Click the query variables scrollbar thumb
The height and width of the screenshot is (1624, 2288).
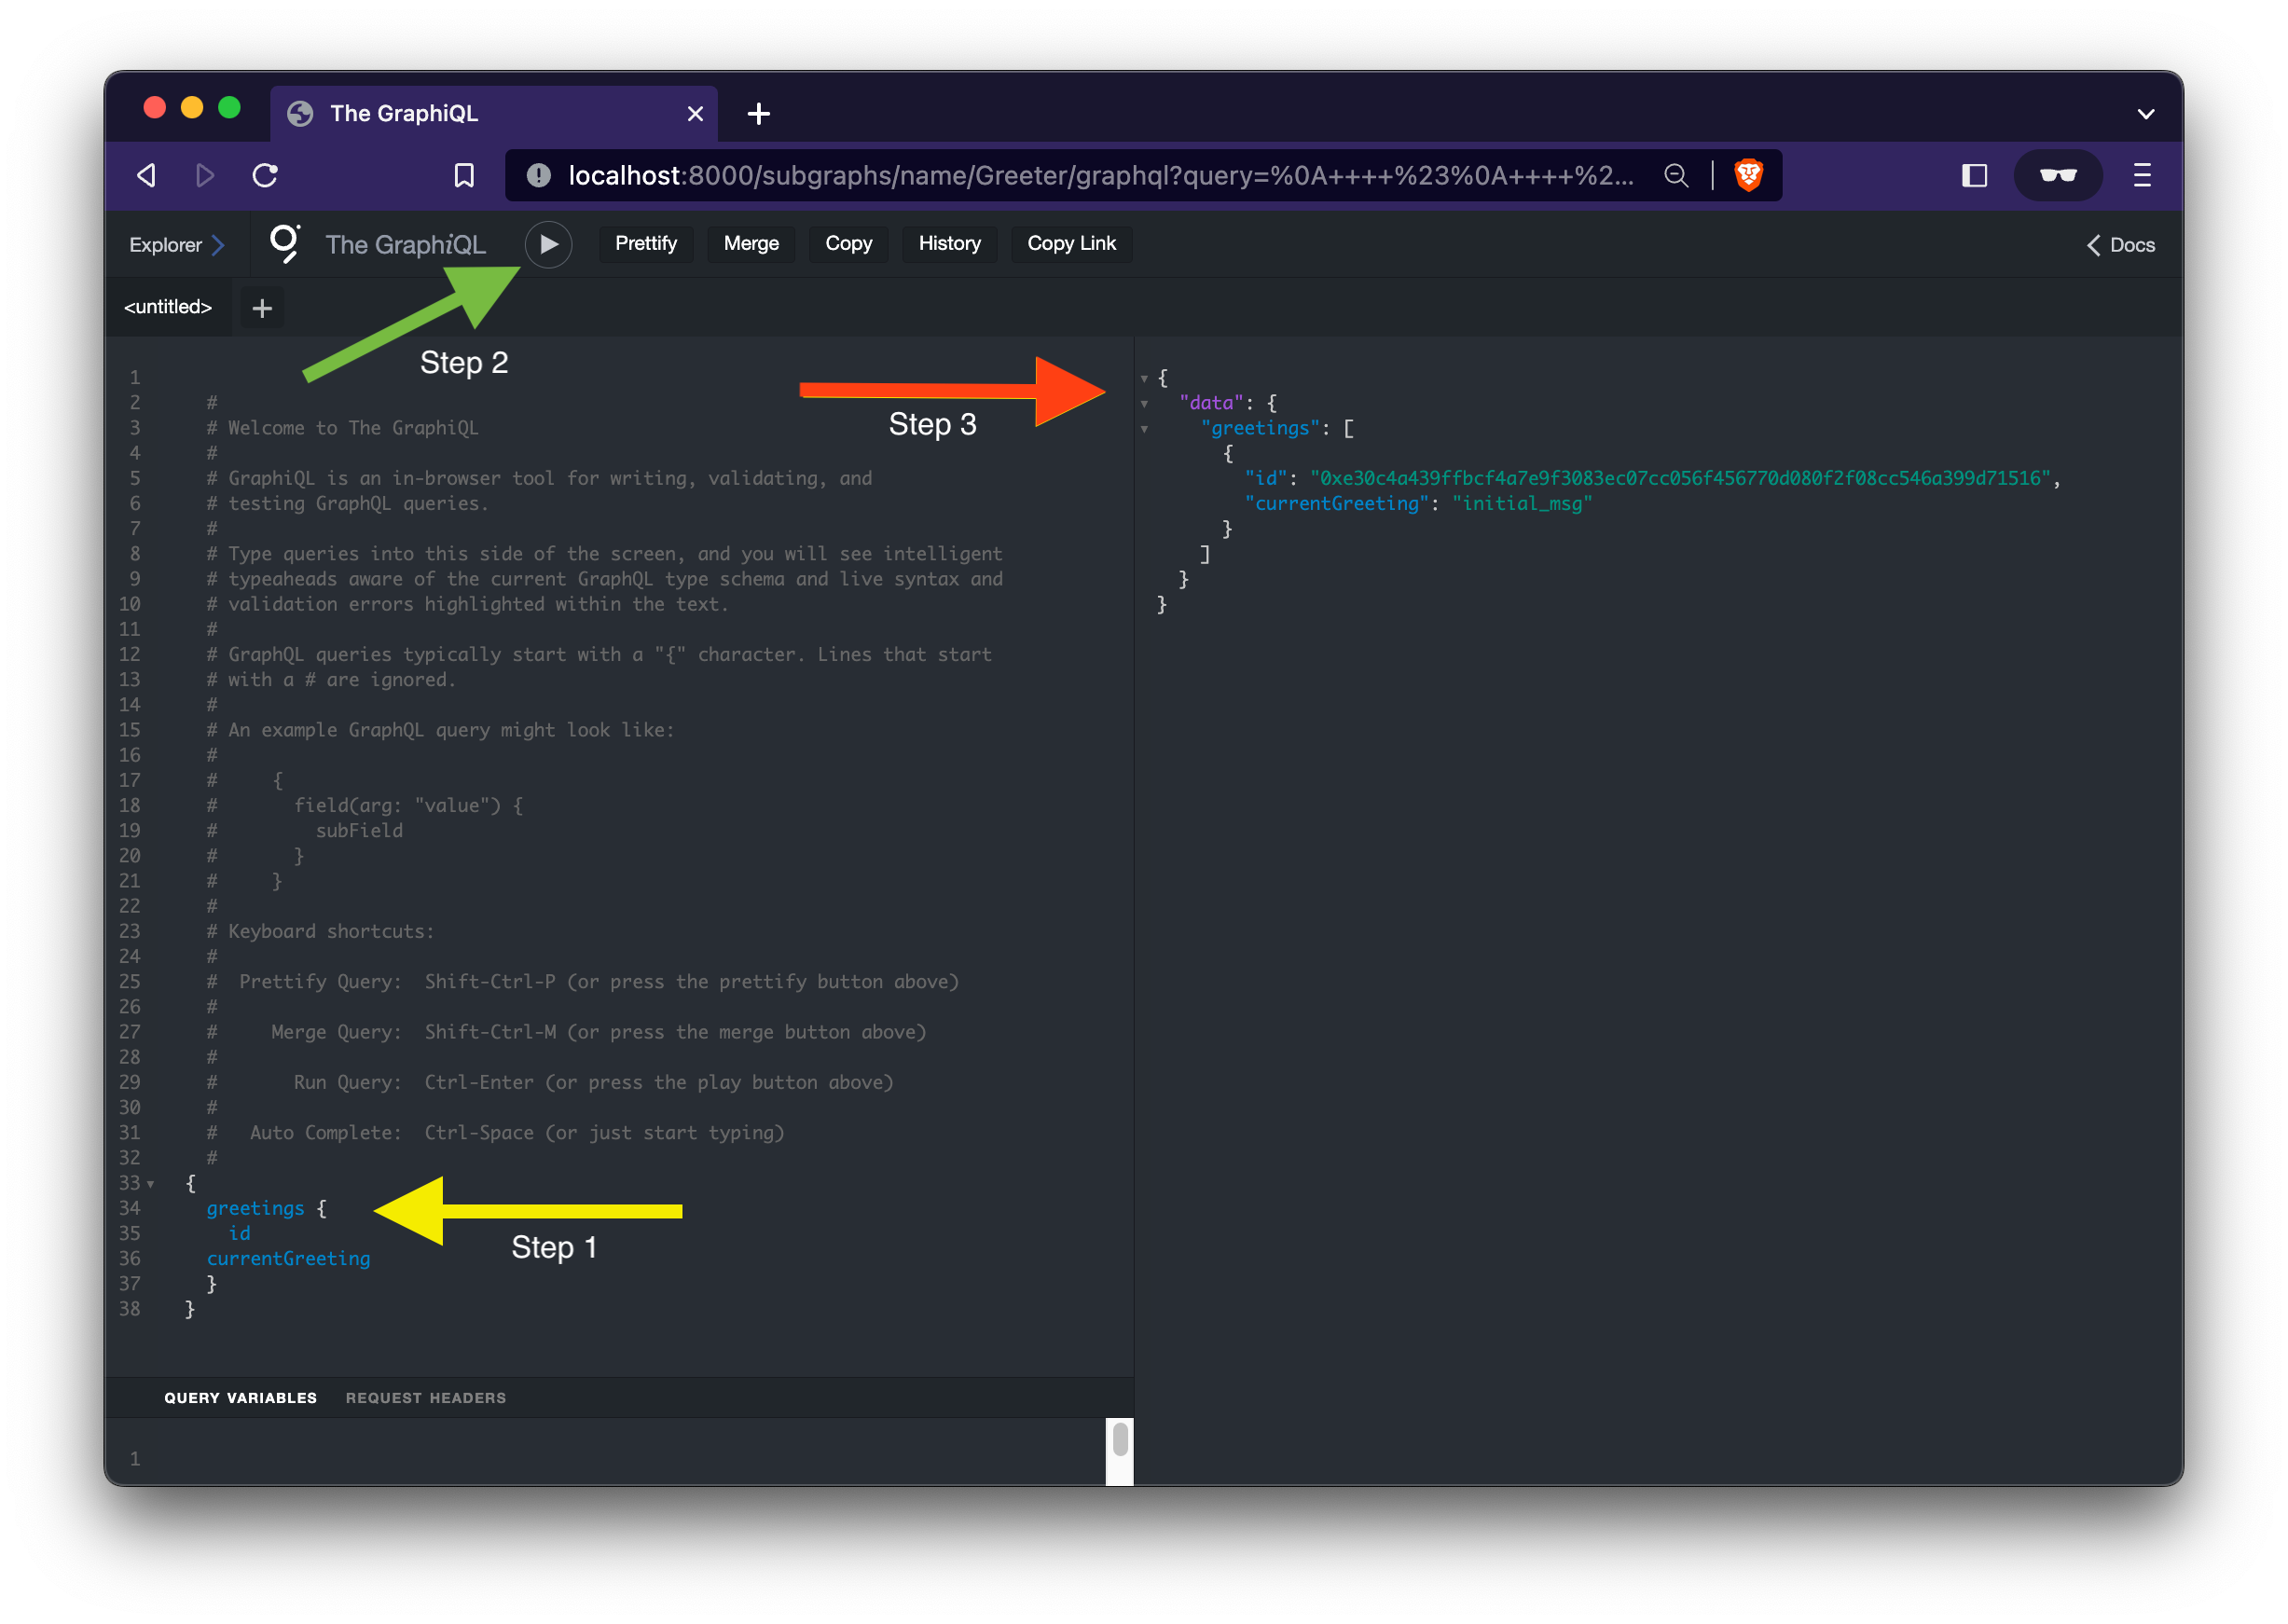(x=1120, y=1439)
